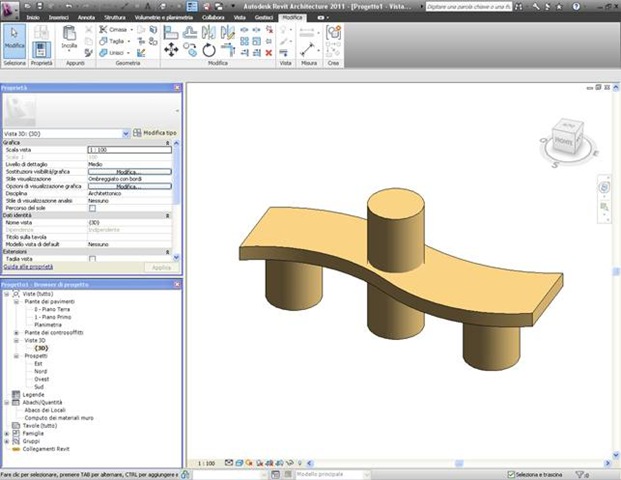Open the Struttura ribbon tab

tap(115, 18)
